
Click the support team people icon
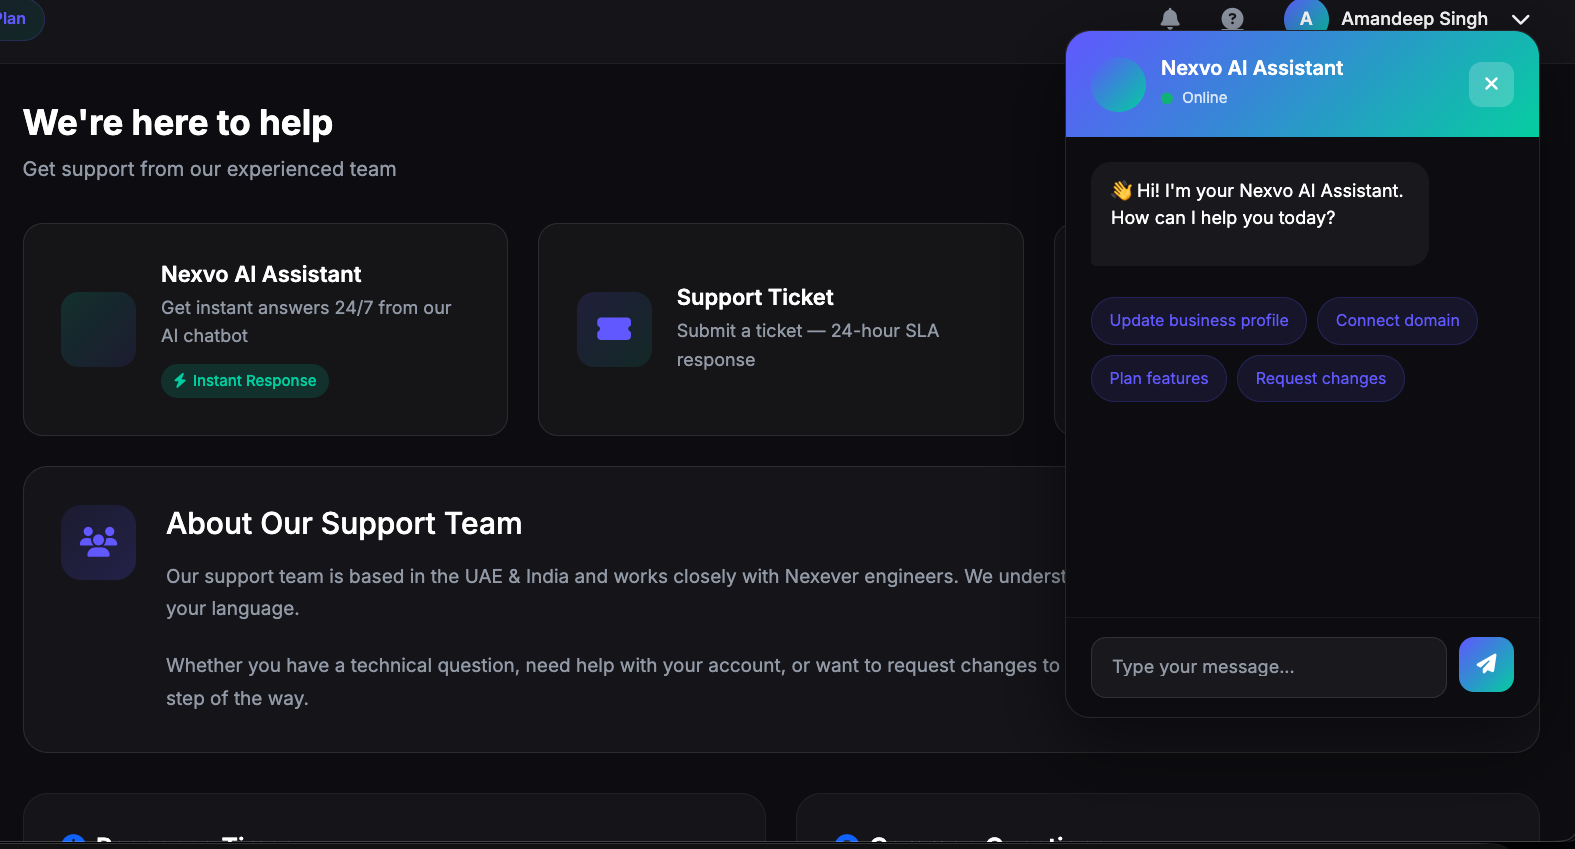pyautogui.click(x=98, y=542)
